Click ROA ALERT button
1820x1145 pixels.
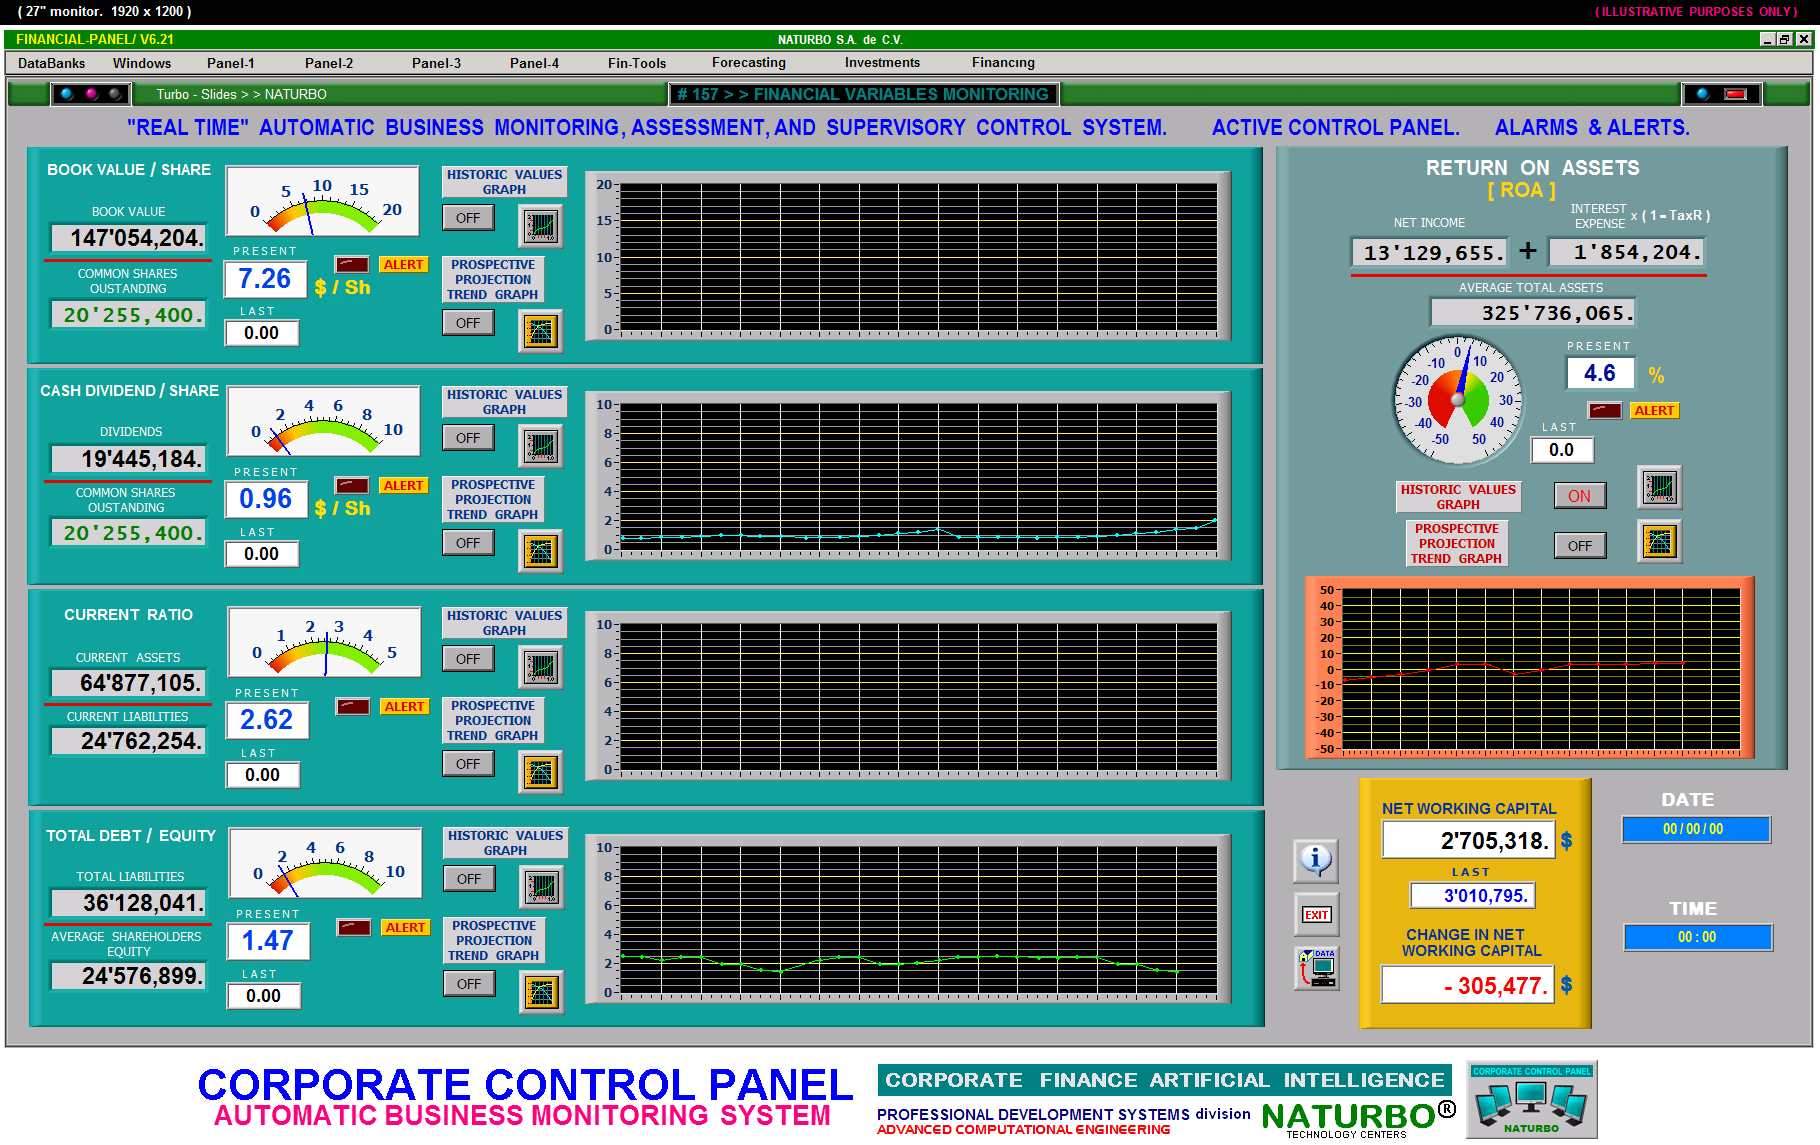point(1655,410)
